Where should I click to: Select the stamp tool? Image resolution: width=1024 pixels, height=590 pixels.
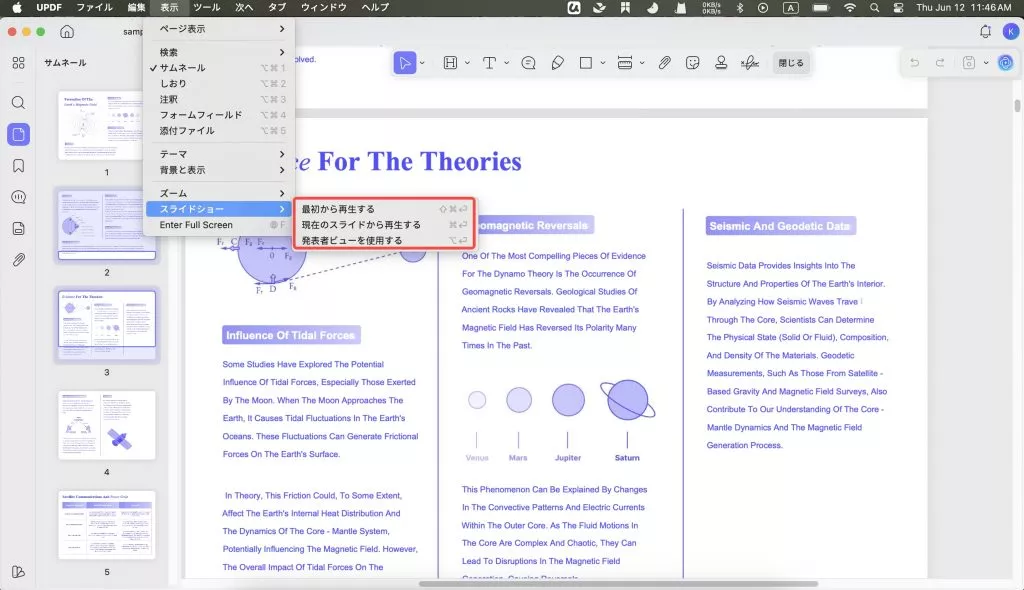click(x=721, y=63)
